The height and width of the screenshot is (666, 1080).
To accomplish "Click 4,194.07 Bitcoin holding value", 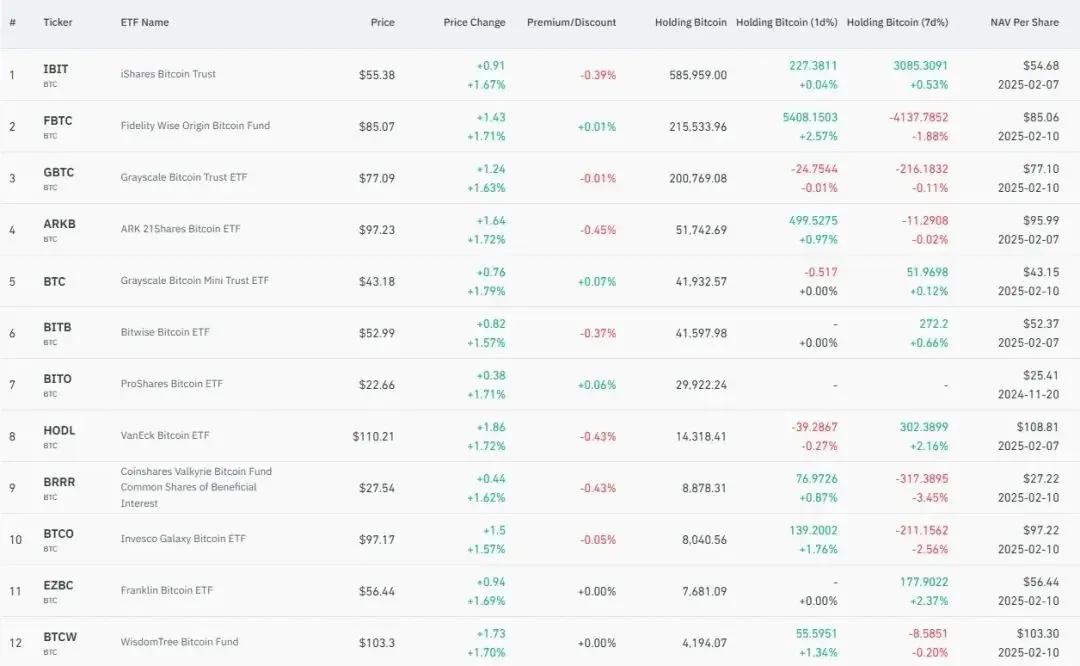I will pos(704,643).
